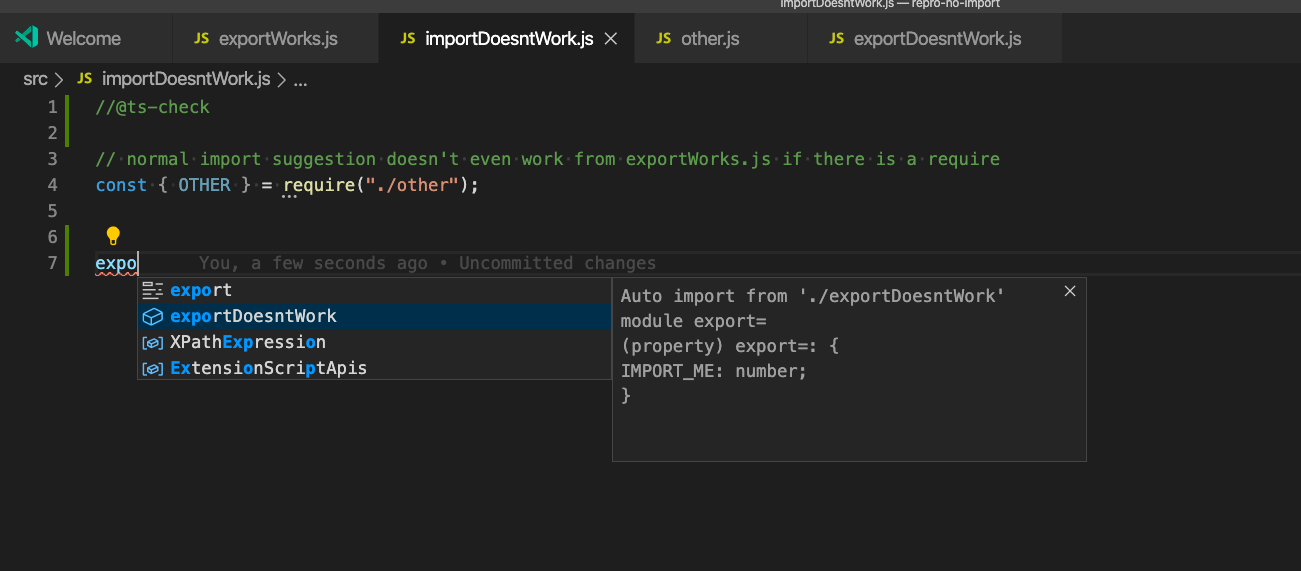1301x571 pixels.
Task: Click the 'normal import suggestion' comment line
Action: [x=548, y=159]
